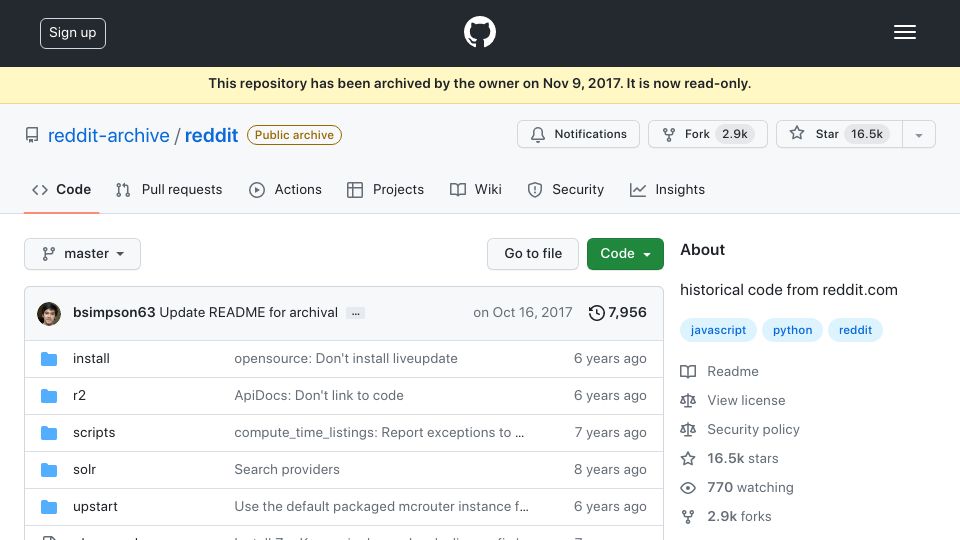Screen dimensions: 960x540
Task: View the 7,956 commits history
Action: click(617, 313)
